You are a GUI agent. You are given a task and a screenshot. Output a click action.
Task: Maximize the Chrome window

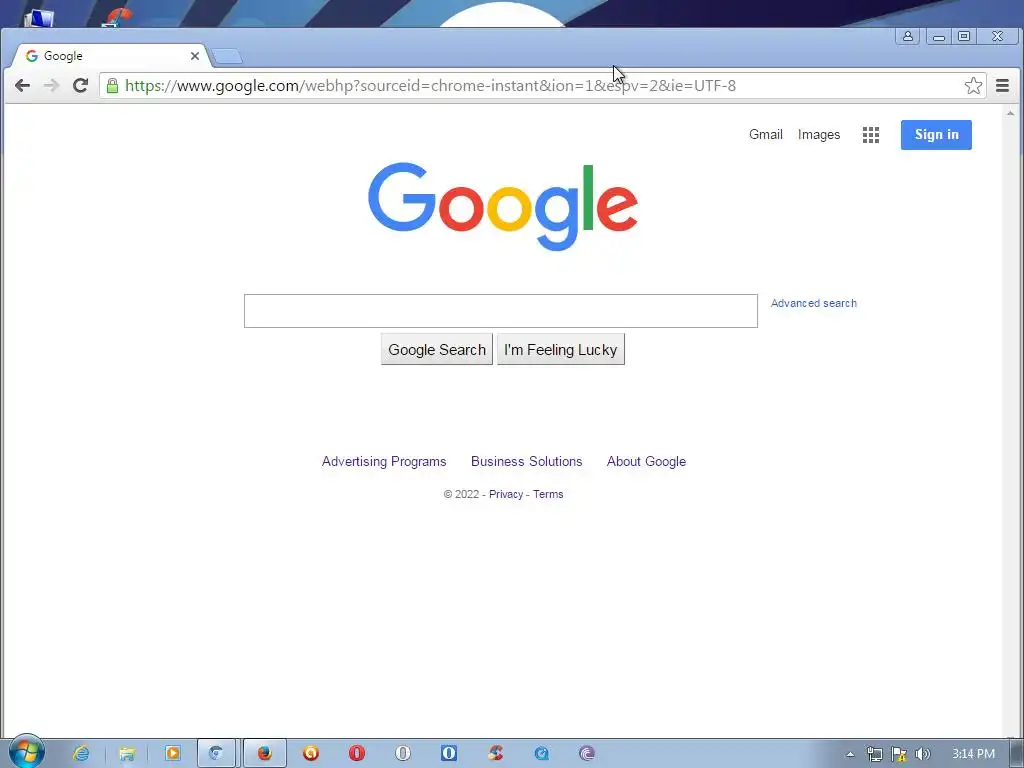(964, 37)
